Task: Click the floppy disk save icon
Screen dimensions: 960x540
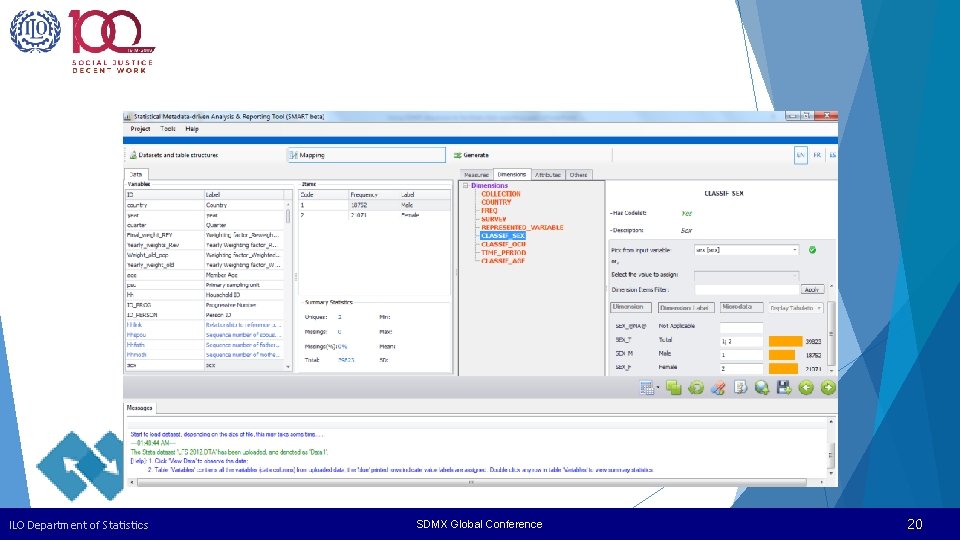Action: 784,388
